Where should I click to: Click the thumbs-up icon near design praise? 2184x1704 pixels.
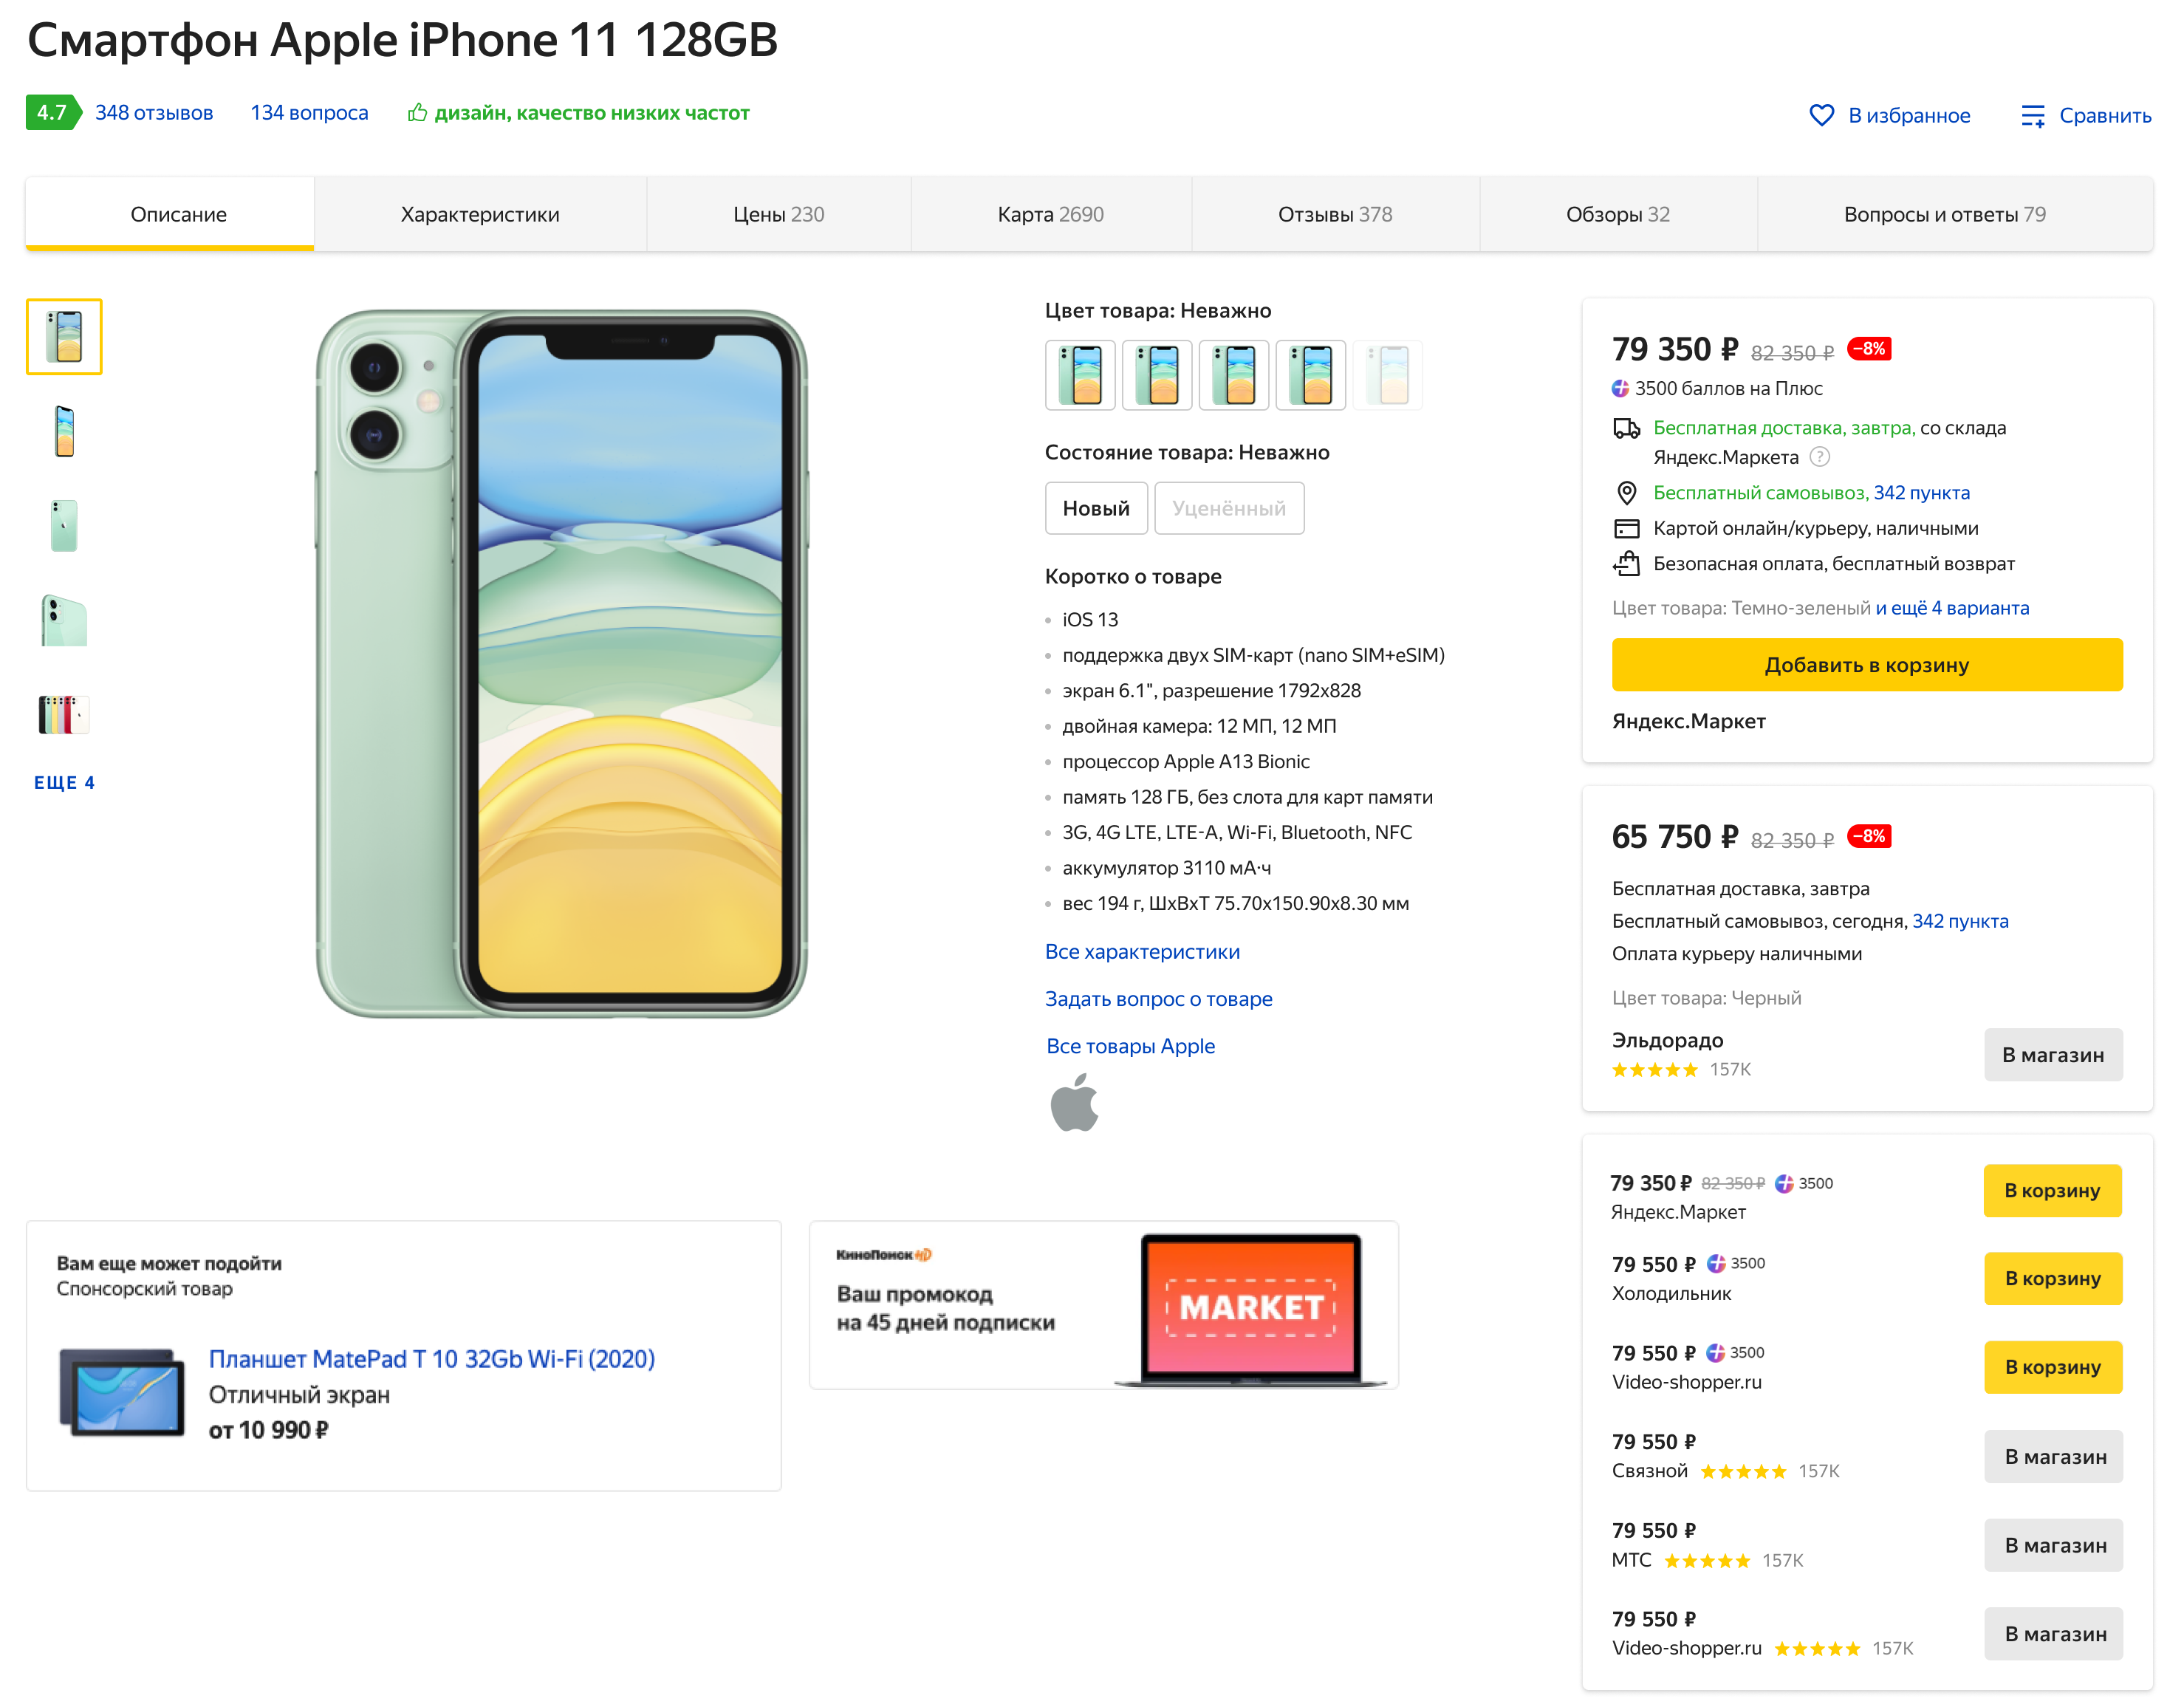[x=417, y=113]
